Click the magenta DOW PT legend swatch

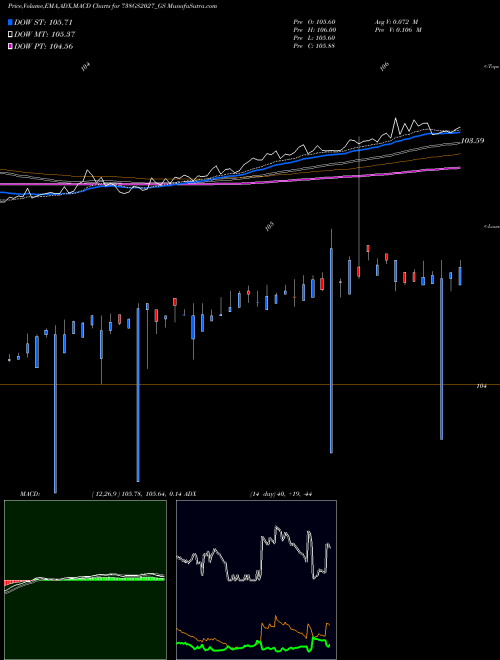(x=11, y=46)
